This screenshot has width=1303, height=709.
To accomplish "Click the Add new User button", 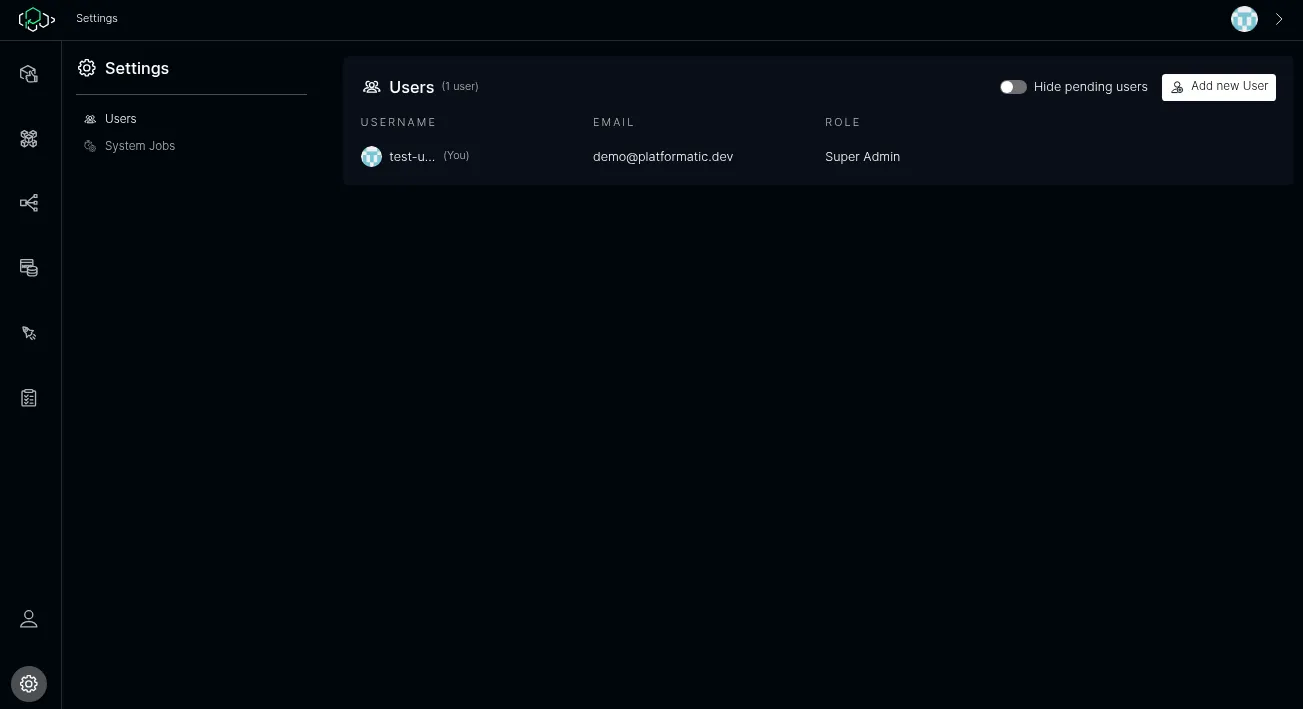I will [x=1218, y=87].
